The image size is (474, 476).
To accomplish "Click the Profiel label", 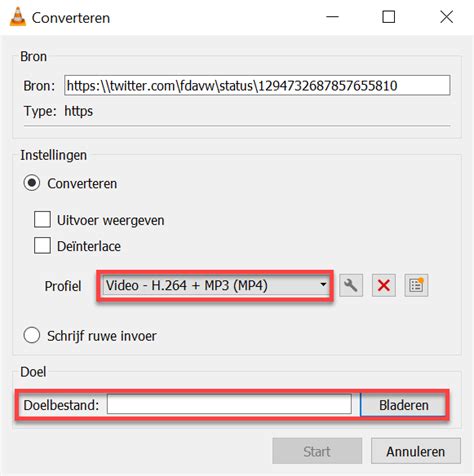I will 63,286.
